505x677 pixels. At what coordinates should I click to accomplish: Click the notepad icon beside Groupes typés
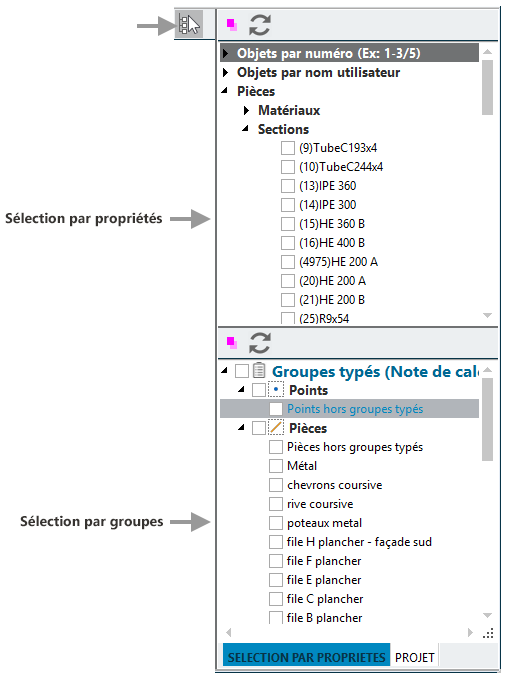pos(259,370)
